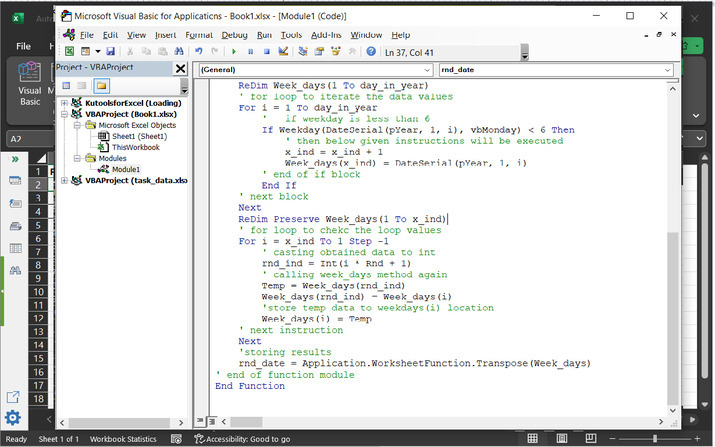This screenshot has width=715, height=447.
Task: Click the Save Book1 toolbar icon
Action: [110, 51]
